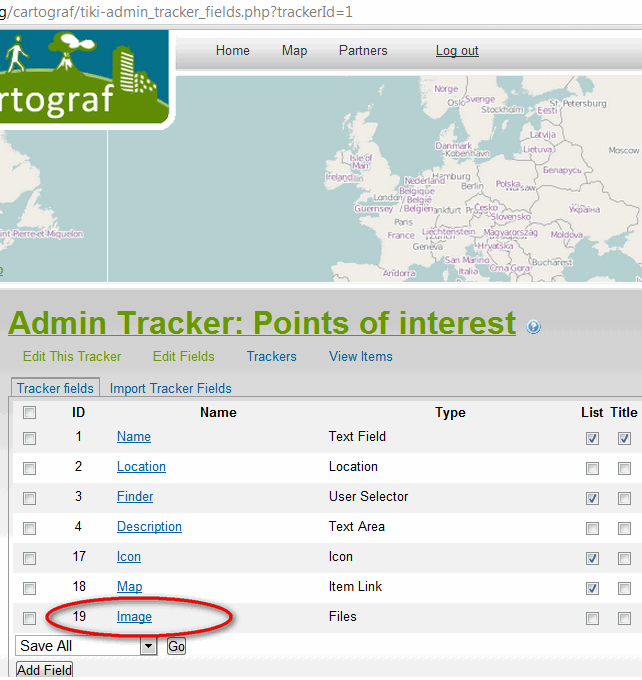Screen dimensions: 642x680
Task: Toggle the List checkbox for the Location field
Action: click(x=593, y=468)
